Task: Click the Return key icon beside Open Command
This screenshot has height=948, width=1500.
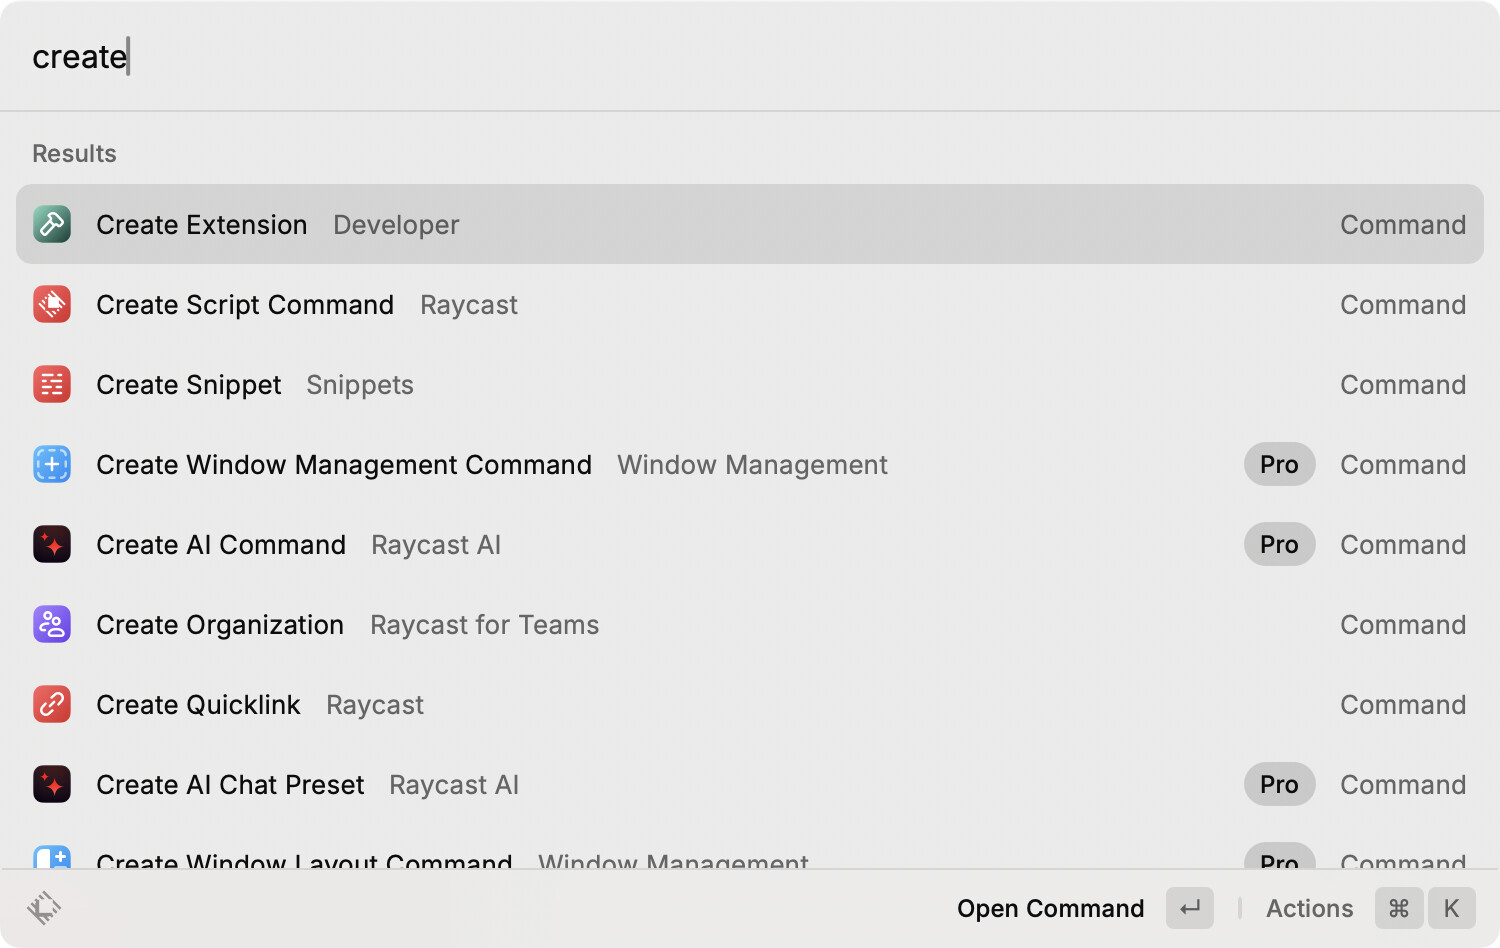Action: point(1190,908)
